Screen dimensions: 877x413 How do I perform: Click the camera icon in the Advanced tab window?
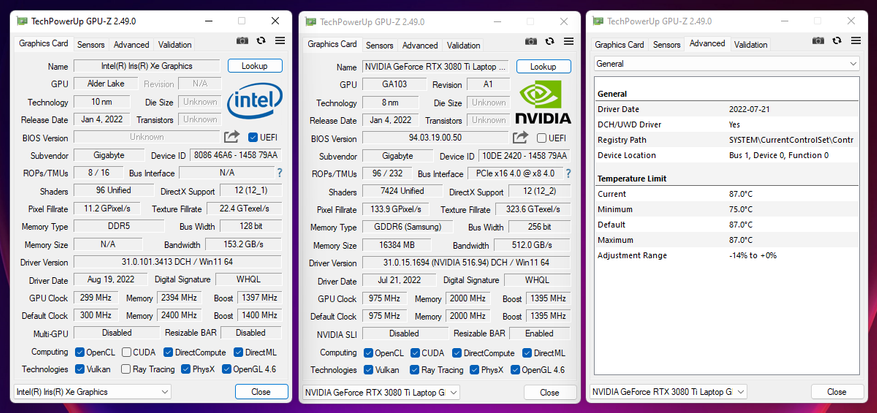coord(818,40)
